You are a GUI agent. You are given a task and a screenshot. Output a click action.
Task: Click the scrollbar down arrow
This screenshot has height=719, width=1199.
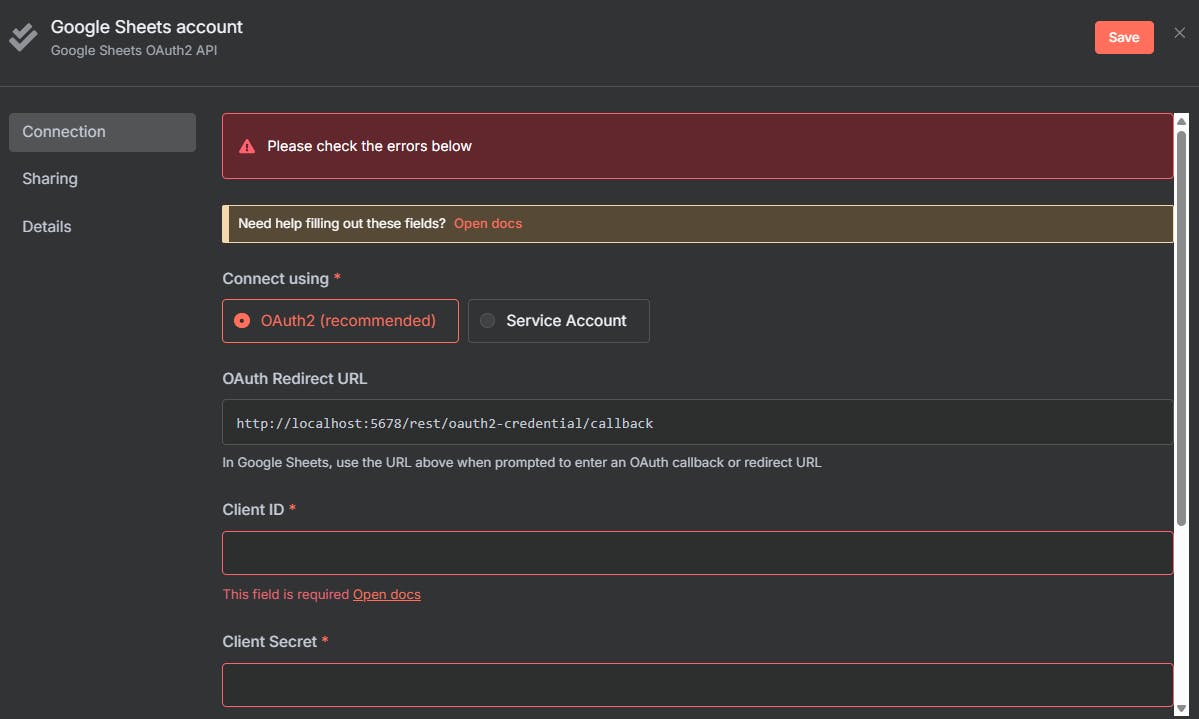1181,708
